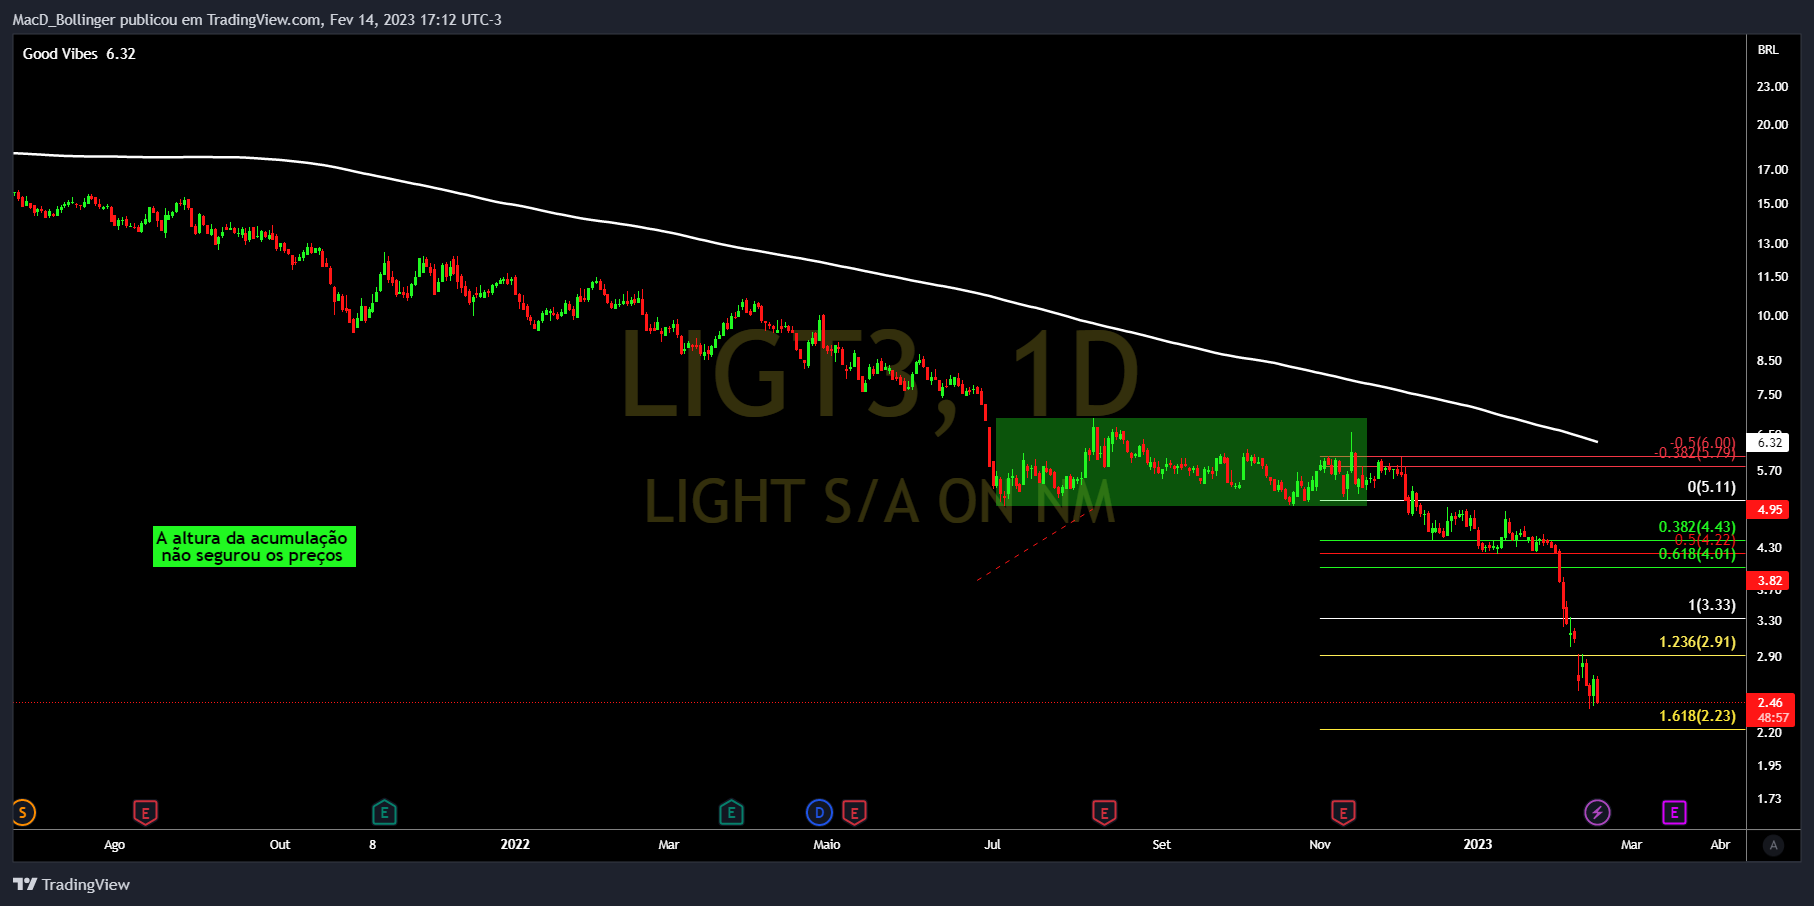
Task: Open the red E marker beside the D marker
Action: tap(854, 813)
